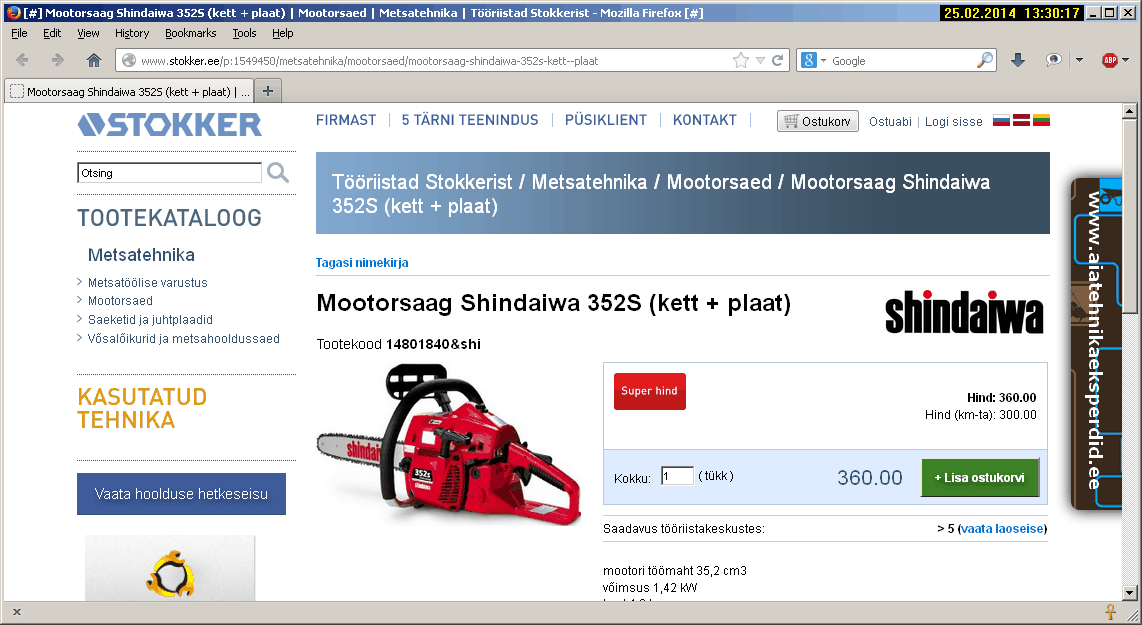This screenshot has height=625, width=1142.
Task: Open the File menu
Action: (x=19, y=33)
